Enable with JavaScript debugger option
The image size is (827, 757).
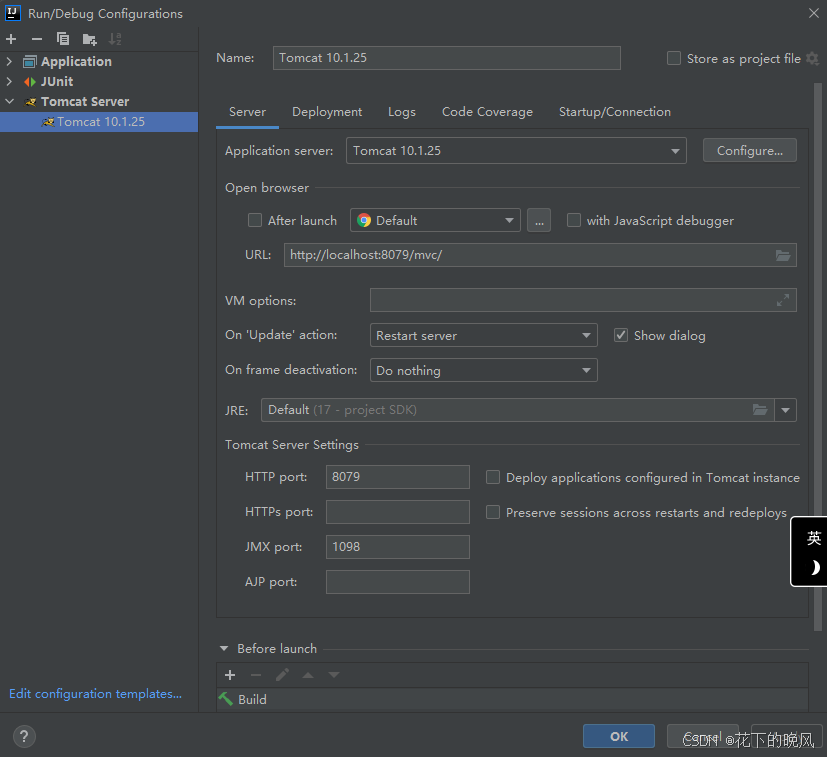click(574, 220)
